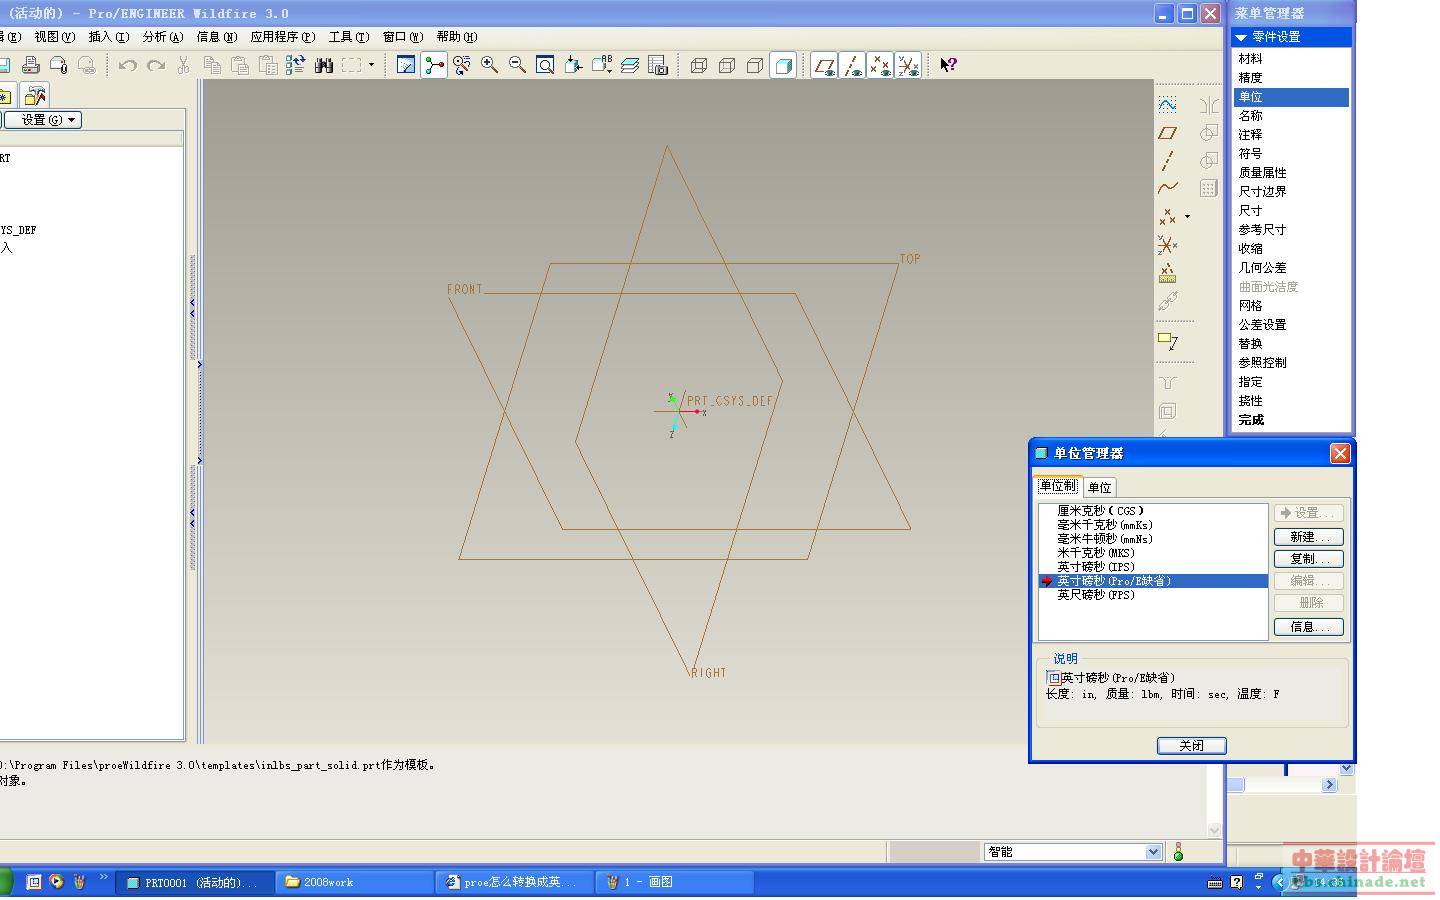Select the Datum Axis tool in the right toolbar

tap(1167, 160)
